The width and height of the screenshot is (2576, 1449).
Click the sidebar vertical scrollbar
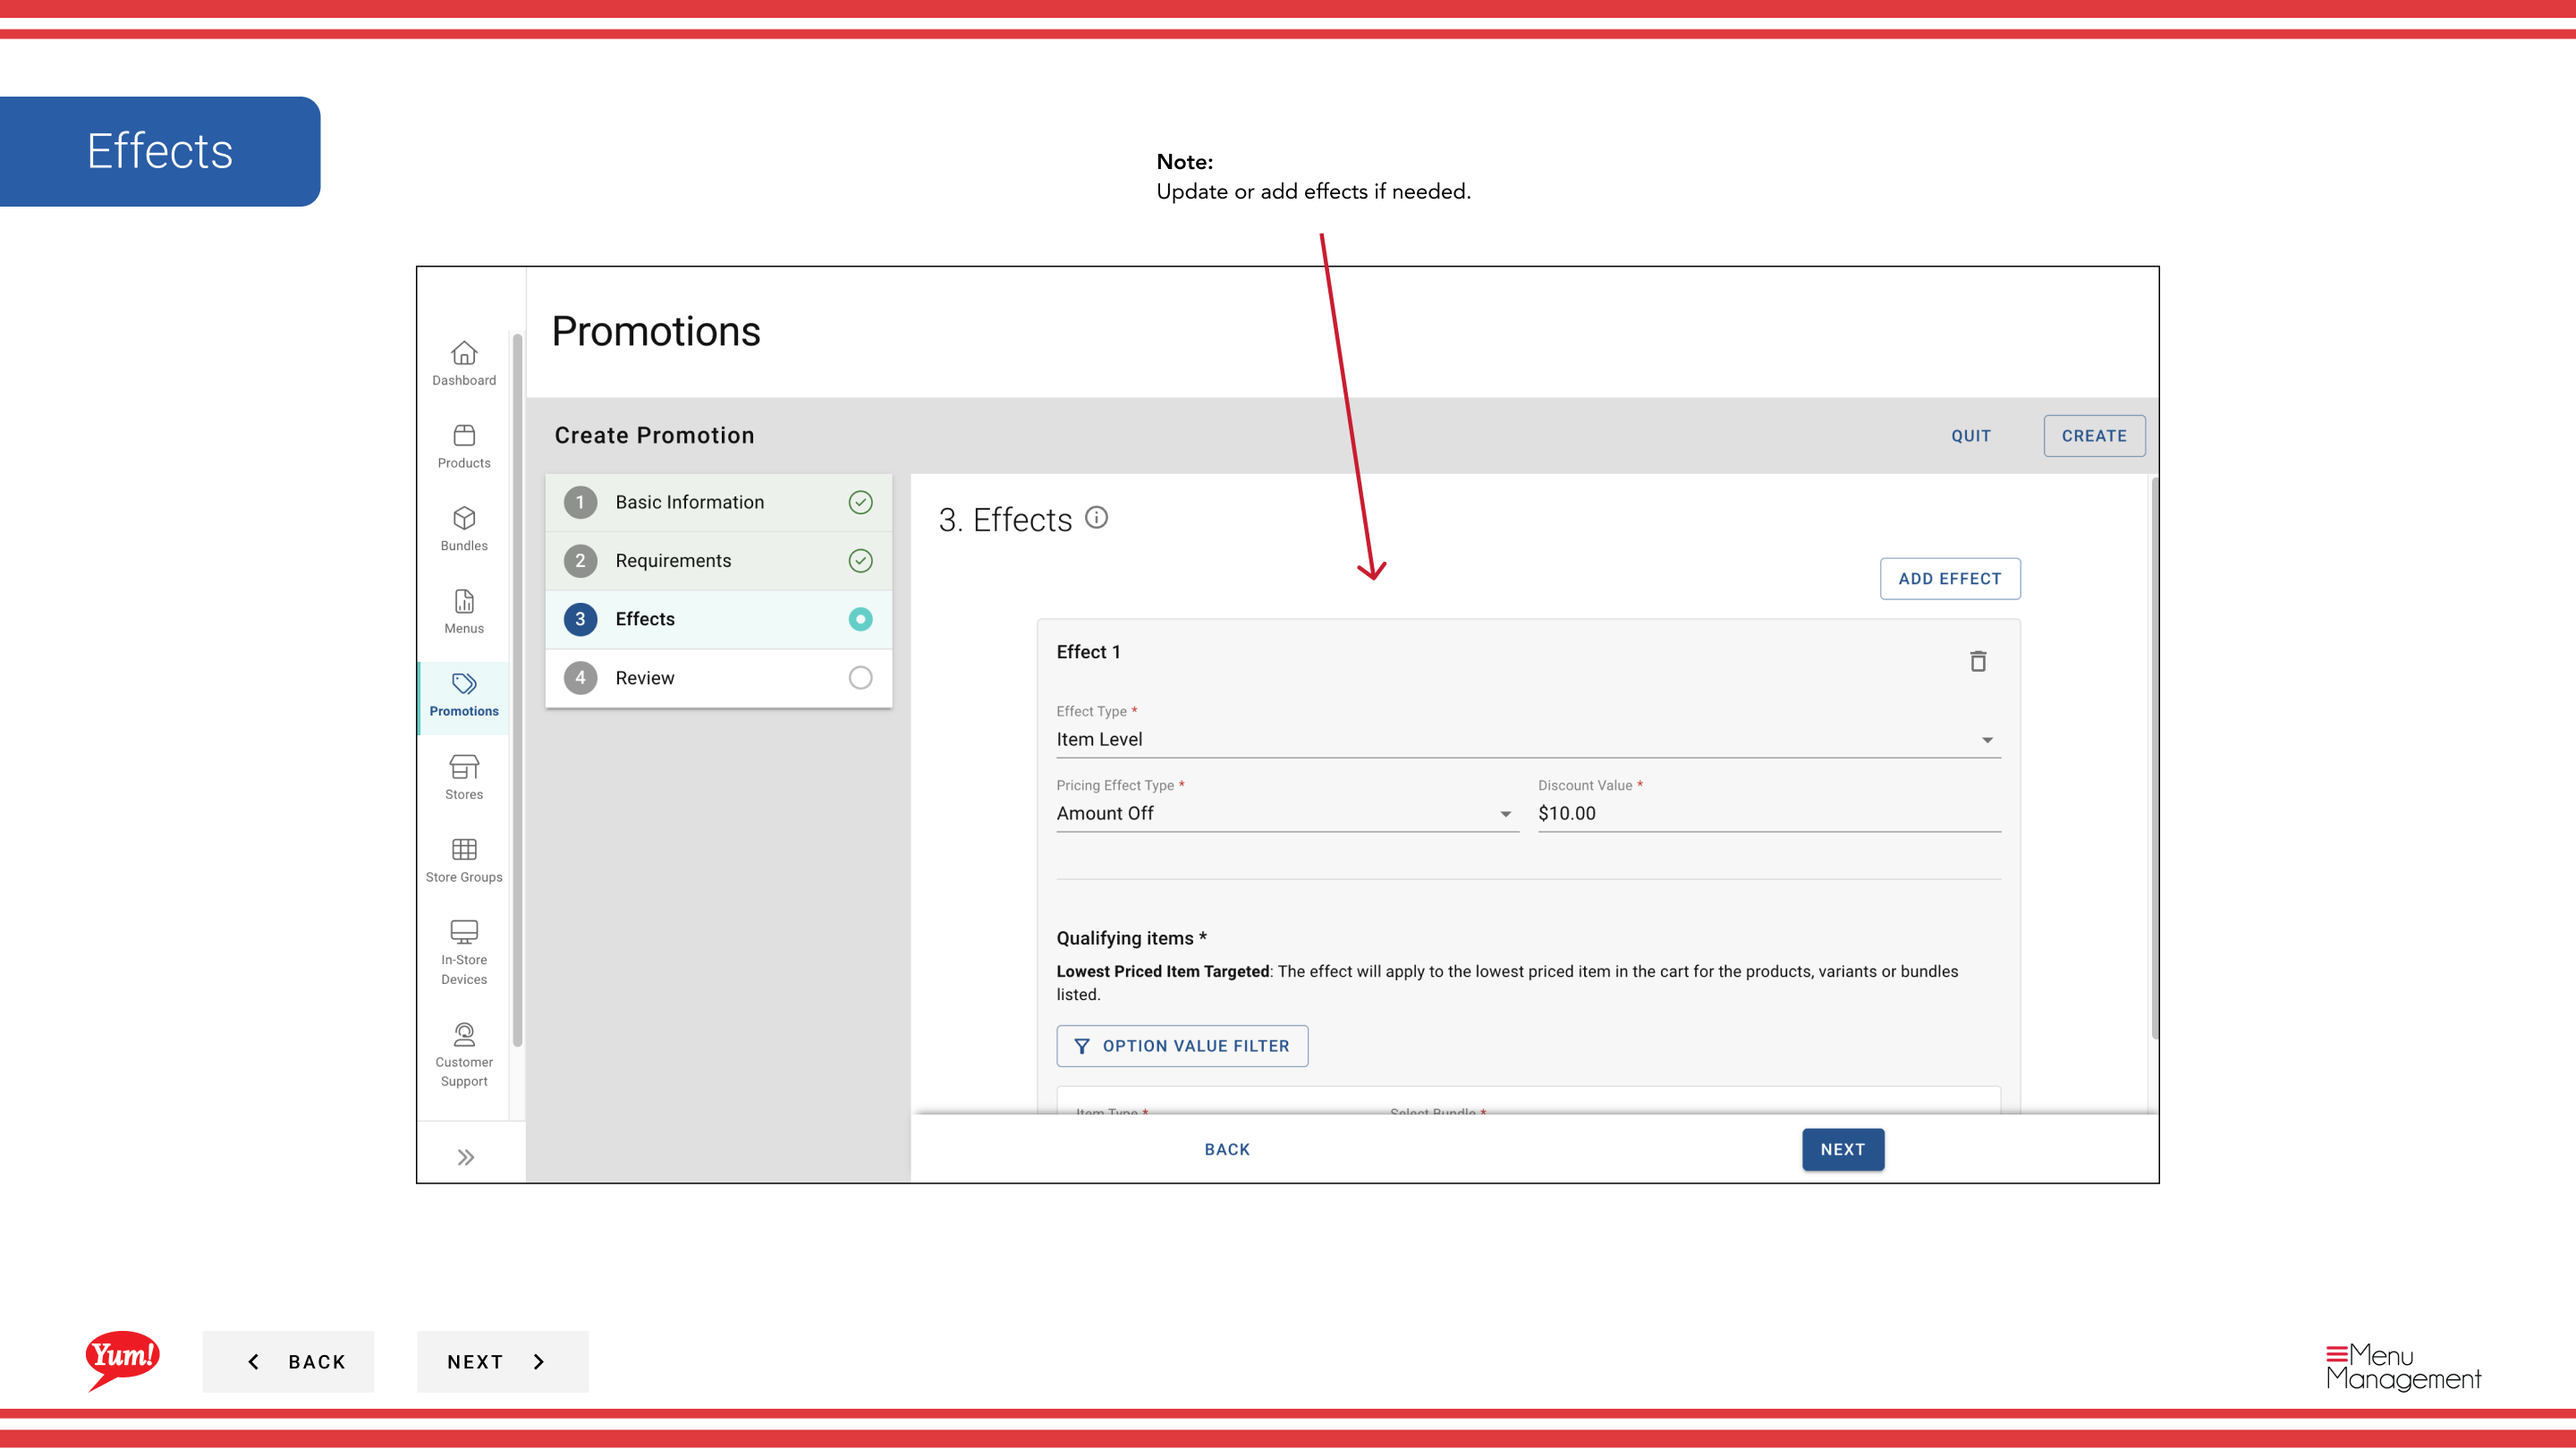click(x=517, y=690)
